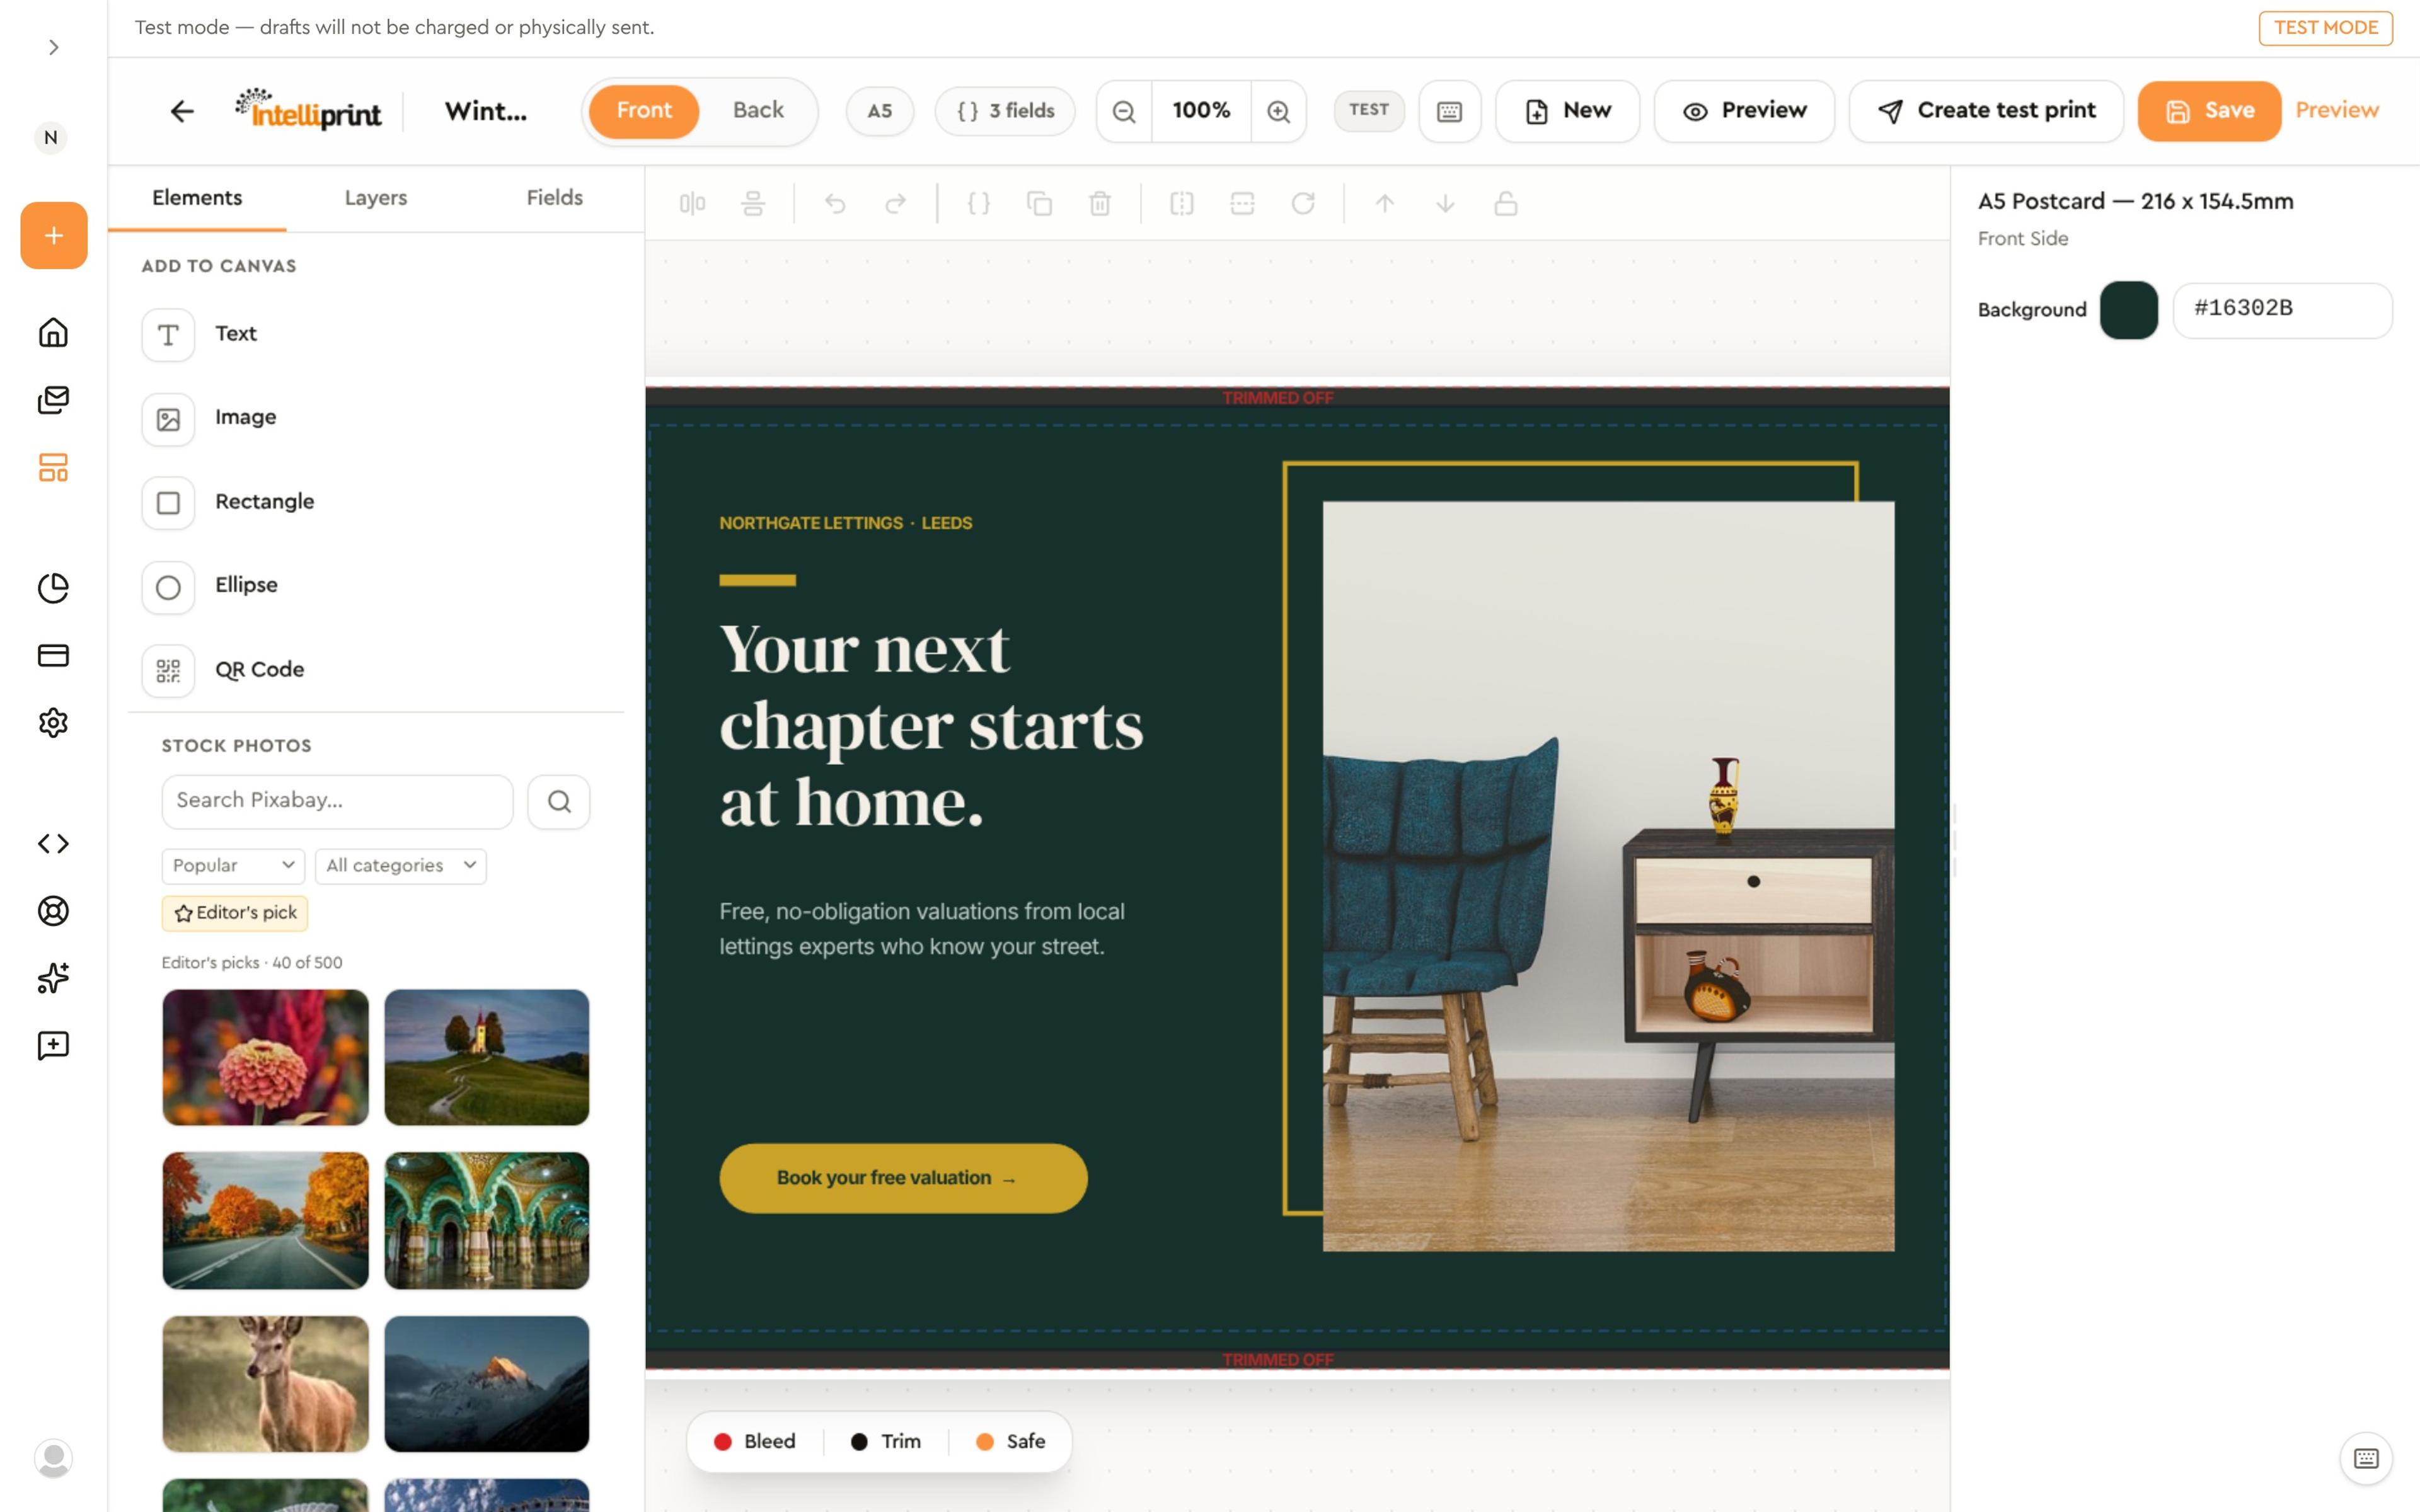The width and height of the screenshot is (2420, 1512).
Task: Open the home icon in left sidebar
Action: pyautogui.click(x=53, y=332)
